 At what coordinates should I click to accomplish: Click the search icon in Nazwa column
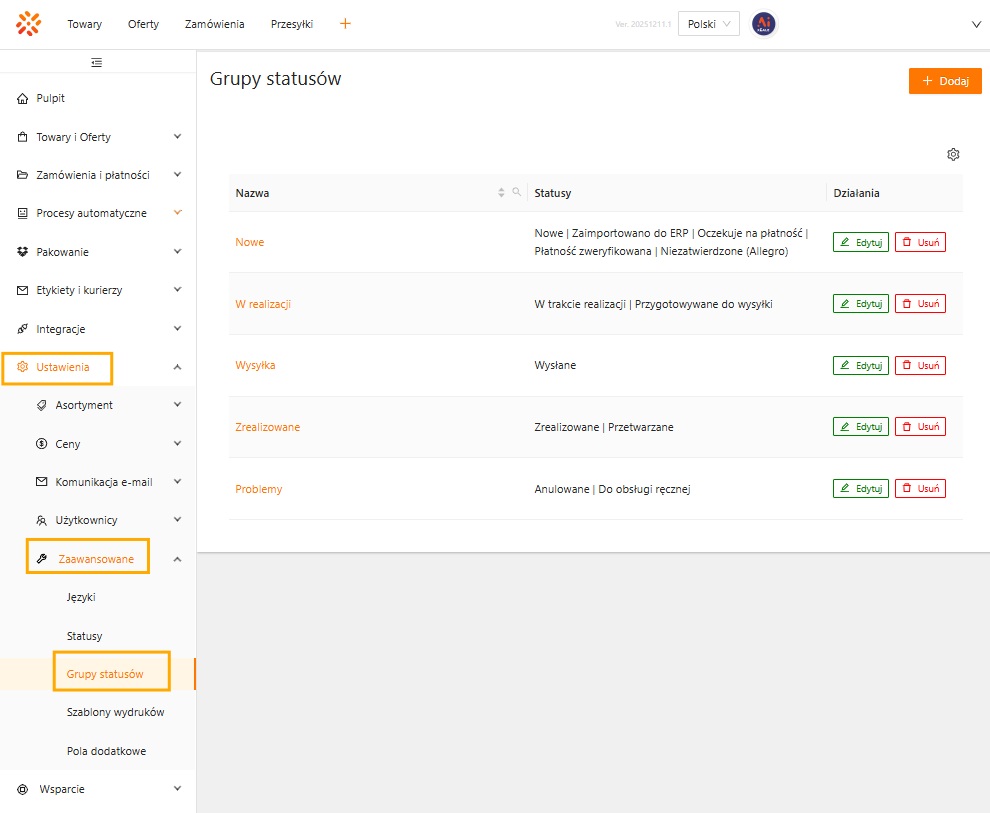pyautogui.click(x=517, y=192)
